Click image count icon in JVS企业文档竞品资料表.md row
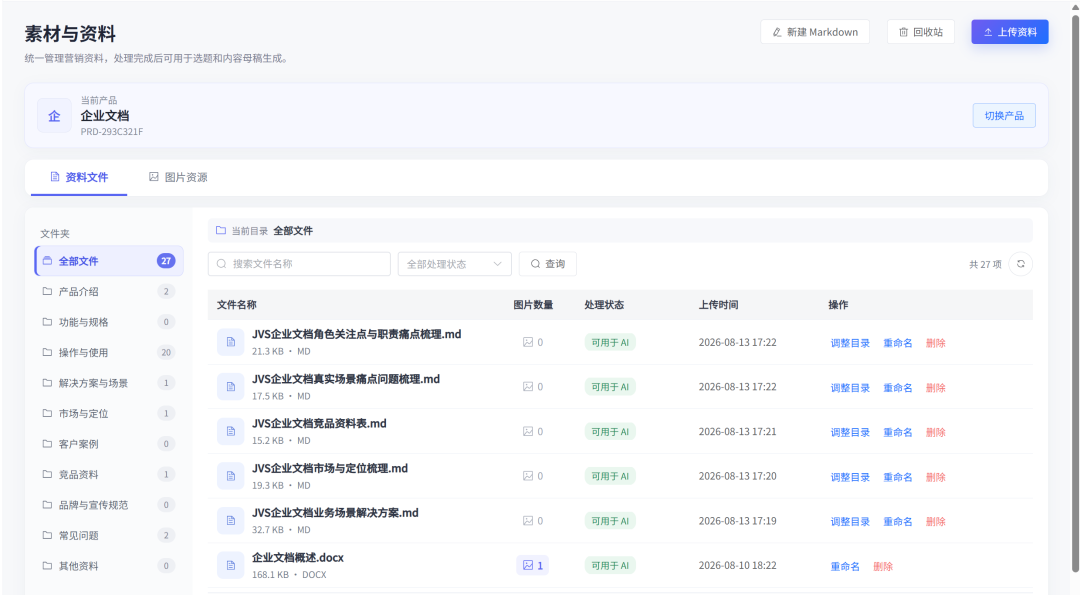This screenshot has width=1080, height=595. pos(528,432)
